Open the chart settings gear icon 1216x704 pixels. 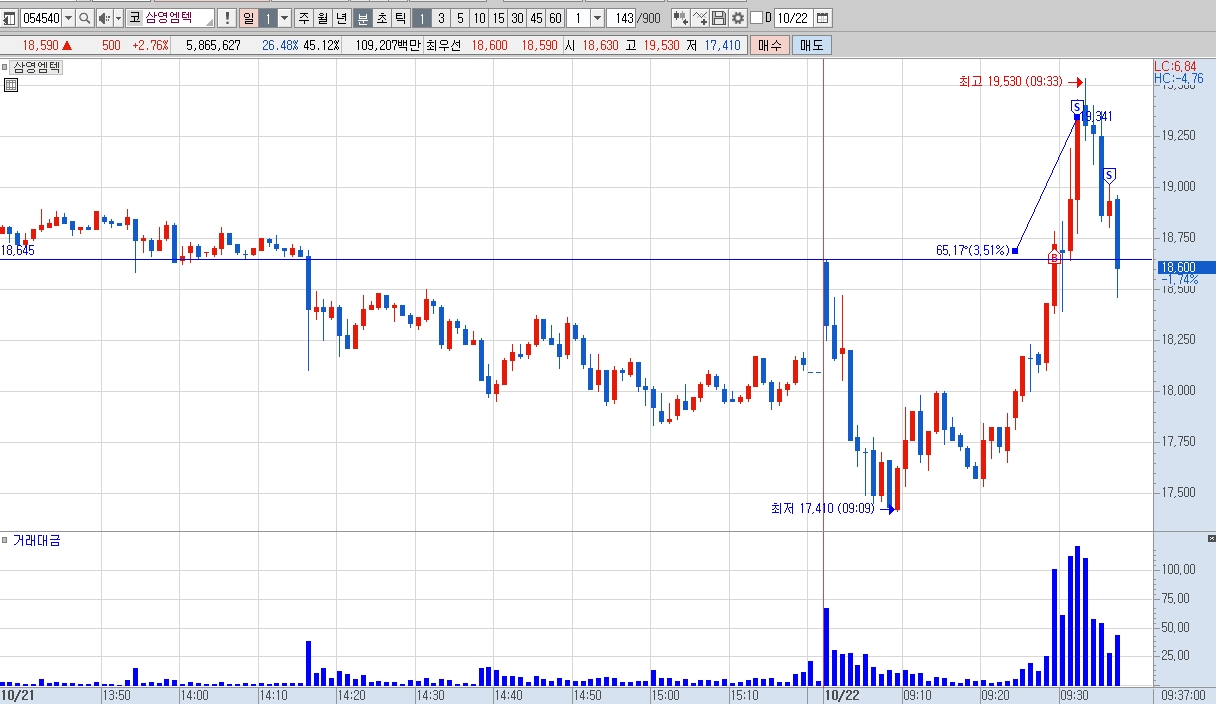tap(738, 18)
